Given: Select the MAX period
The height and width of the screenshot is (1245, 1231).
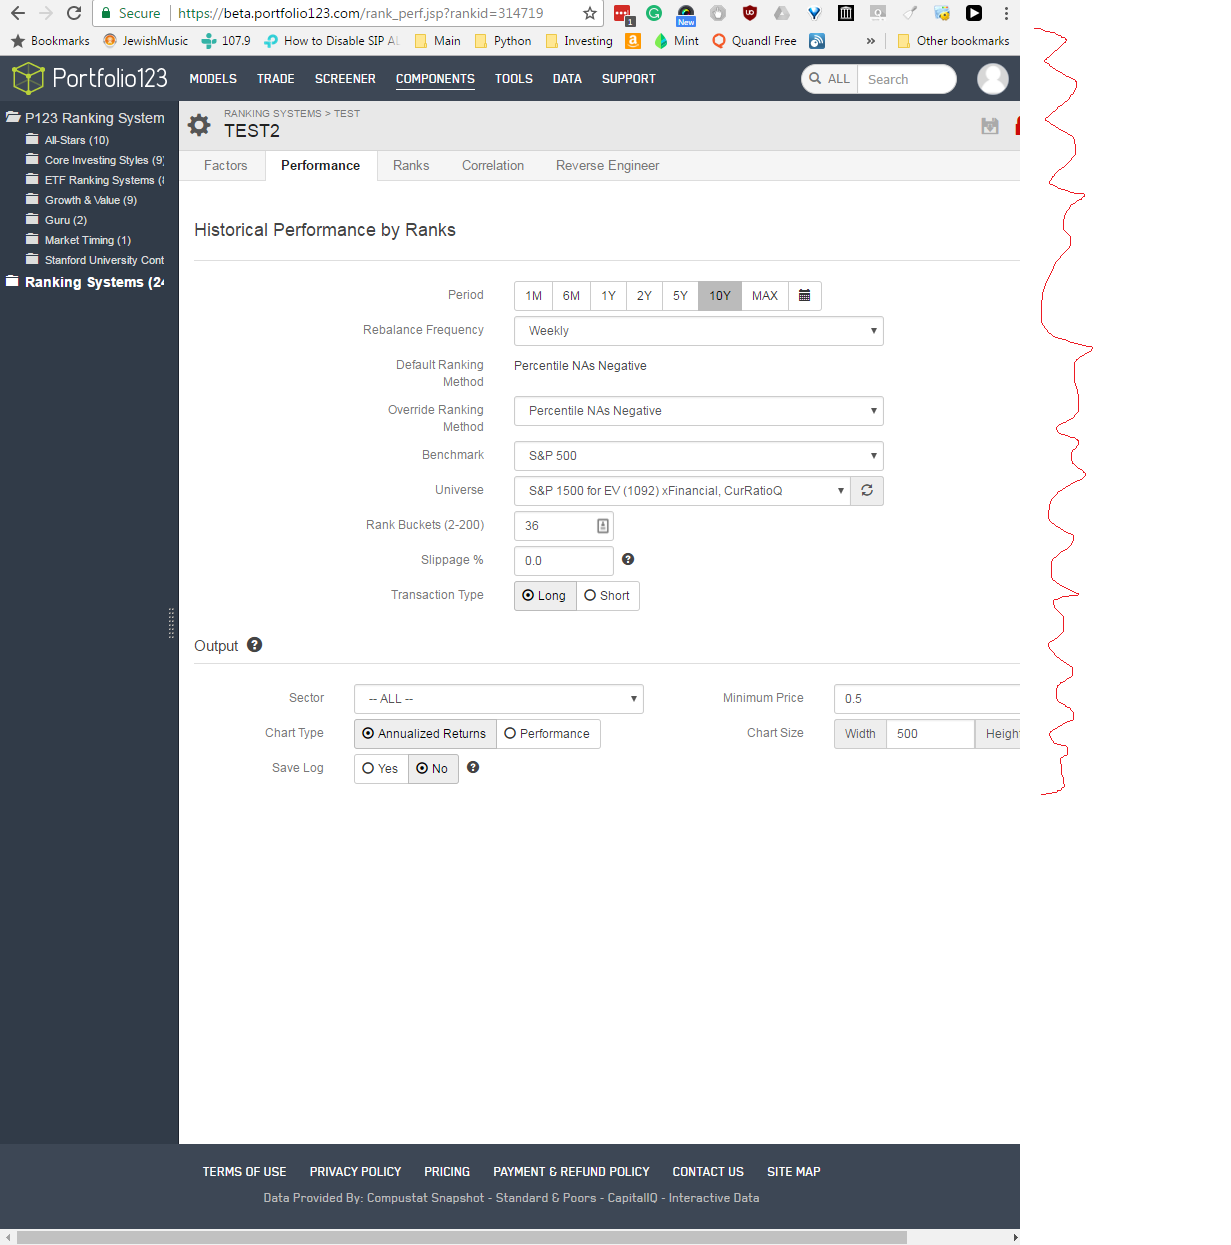Looking at the screenshot, I should 765,296.
